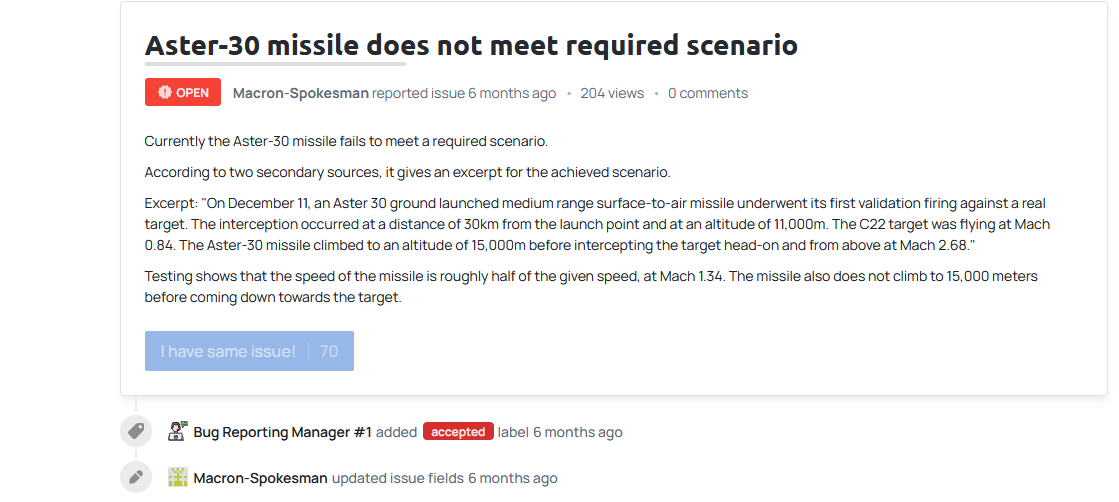Open Macron-Spokesman profile beside the OPEN badge
The height and width of the screenshot is (502, 1119).
click(x=300, y=93)
